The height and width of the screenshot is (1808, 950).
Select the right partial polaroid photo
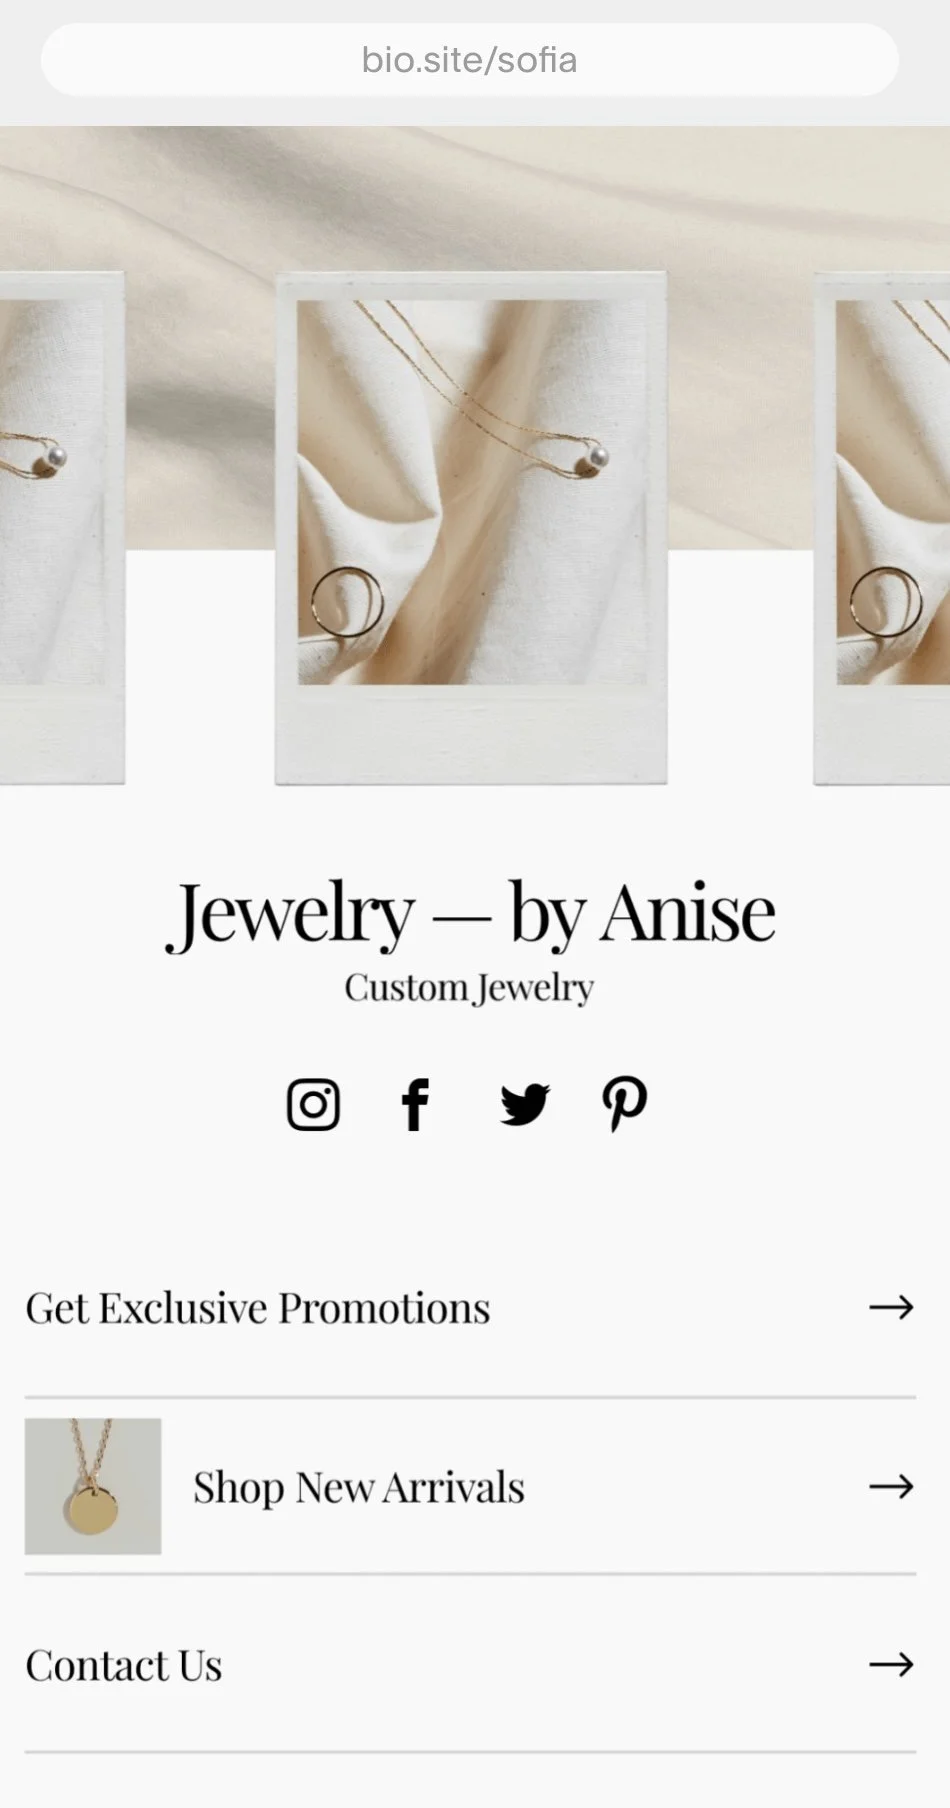882,528
